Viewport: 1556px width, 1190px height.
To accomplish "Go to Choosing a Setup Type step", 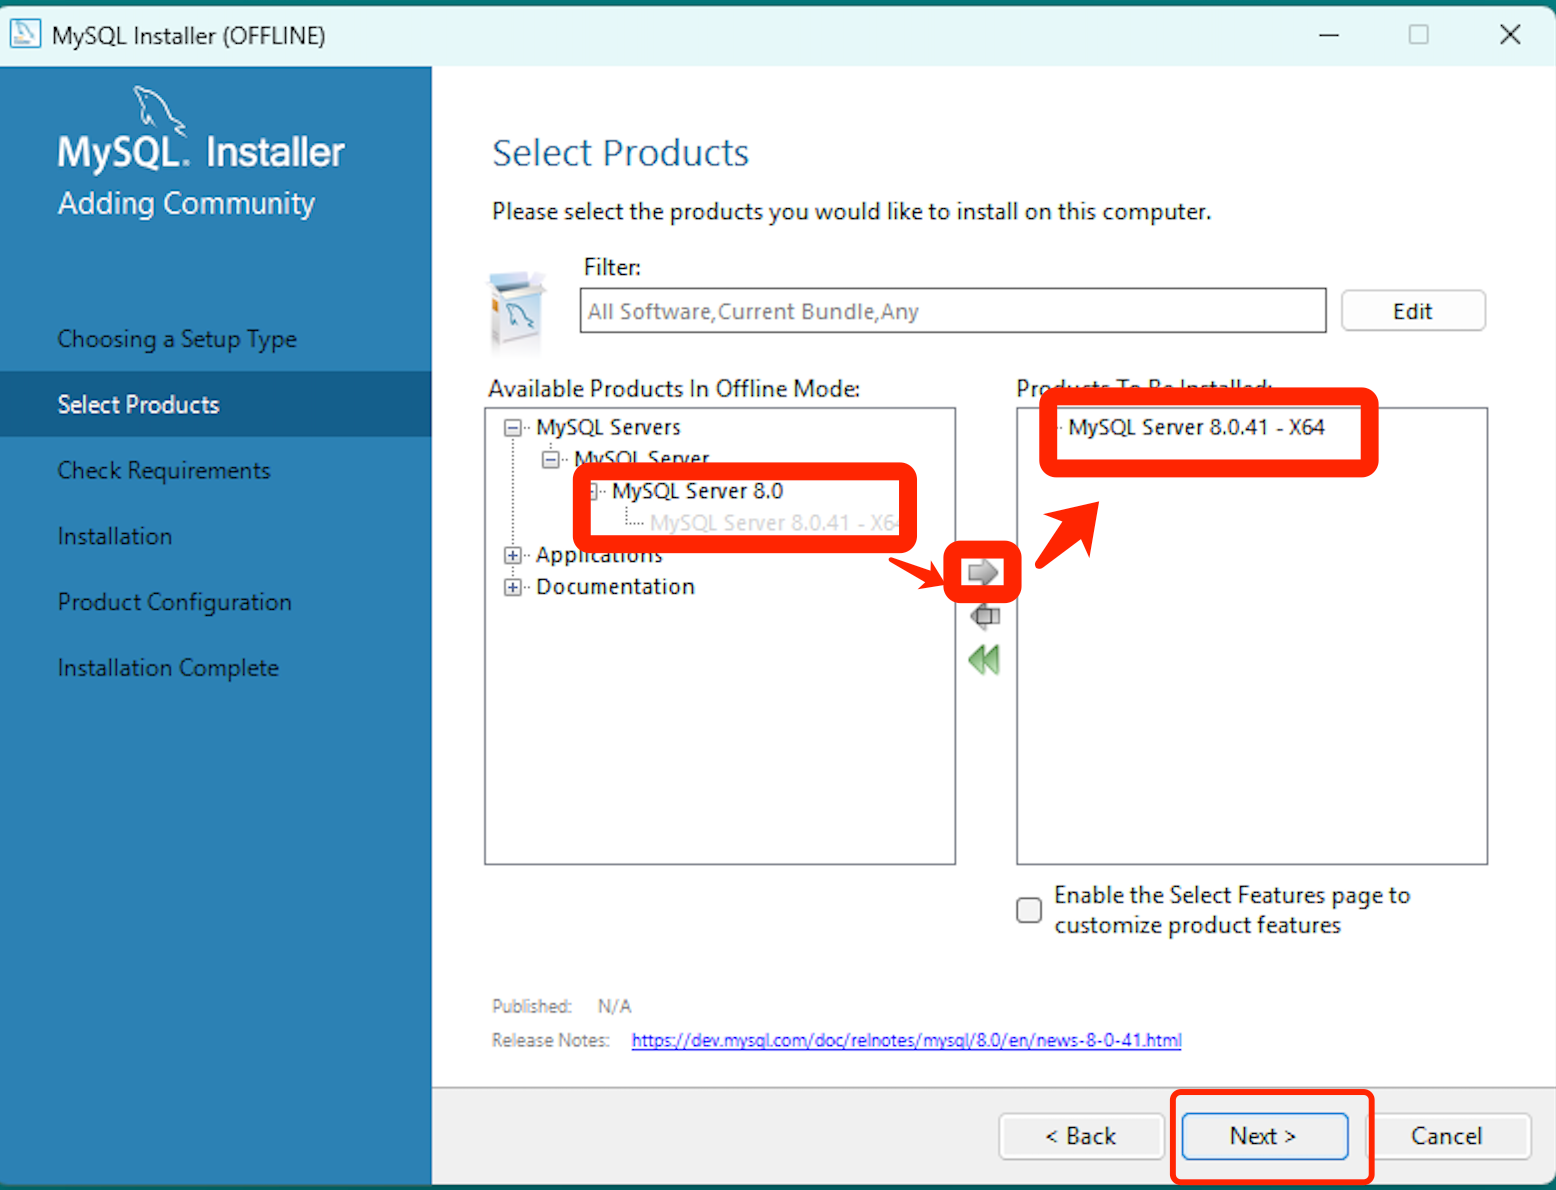I will click(177, 339).
